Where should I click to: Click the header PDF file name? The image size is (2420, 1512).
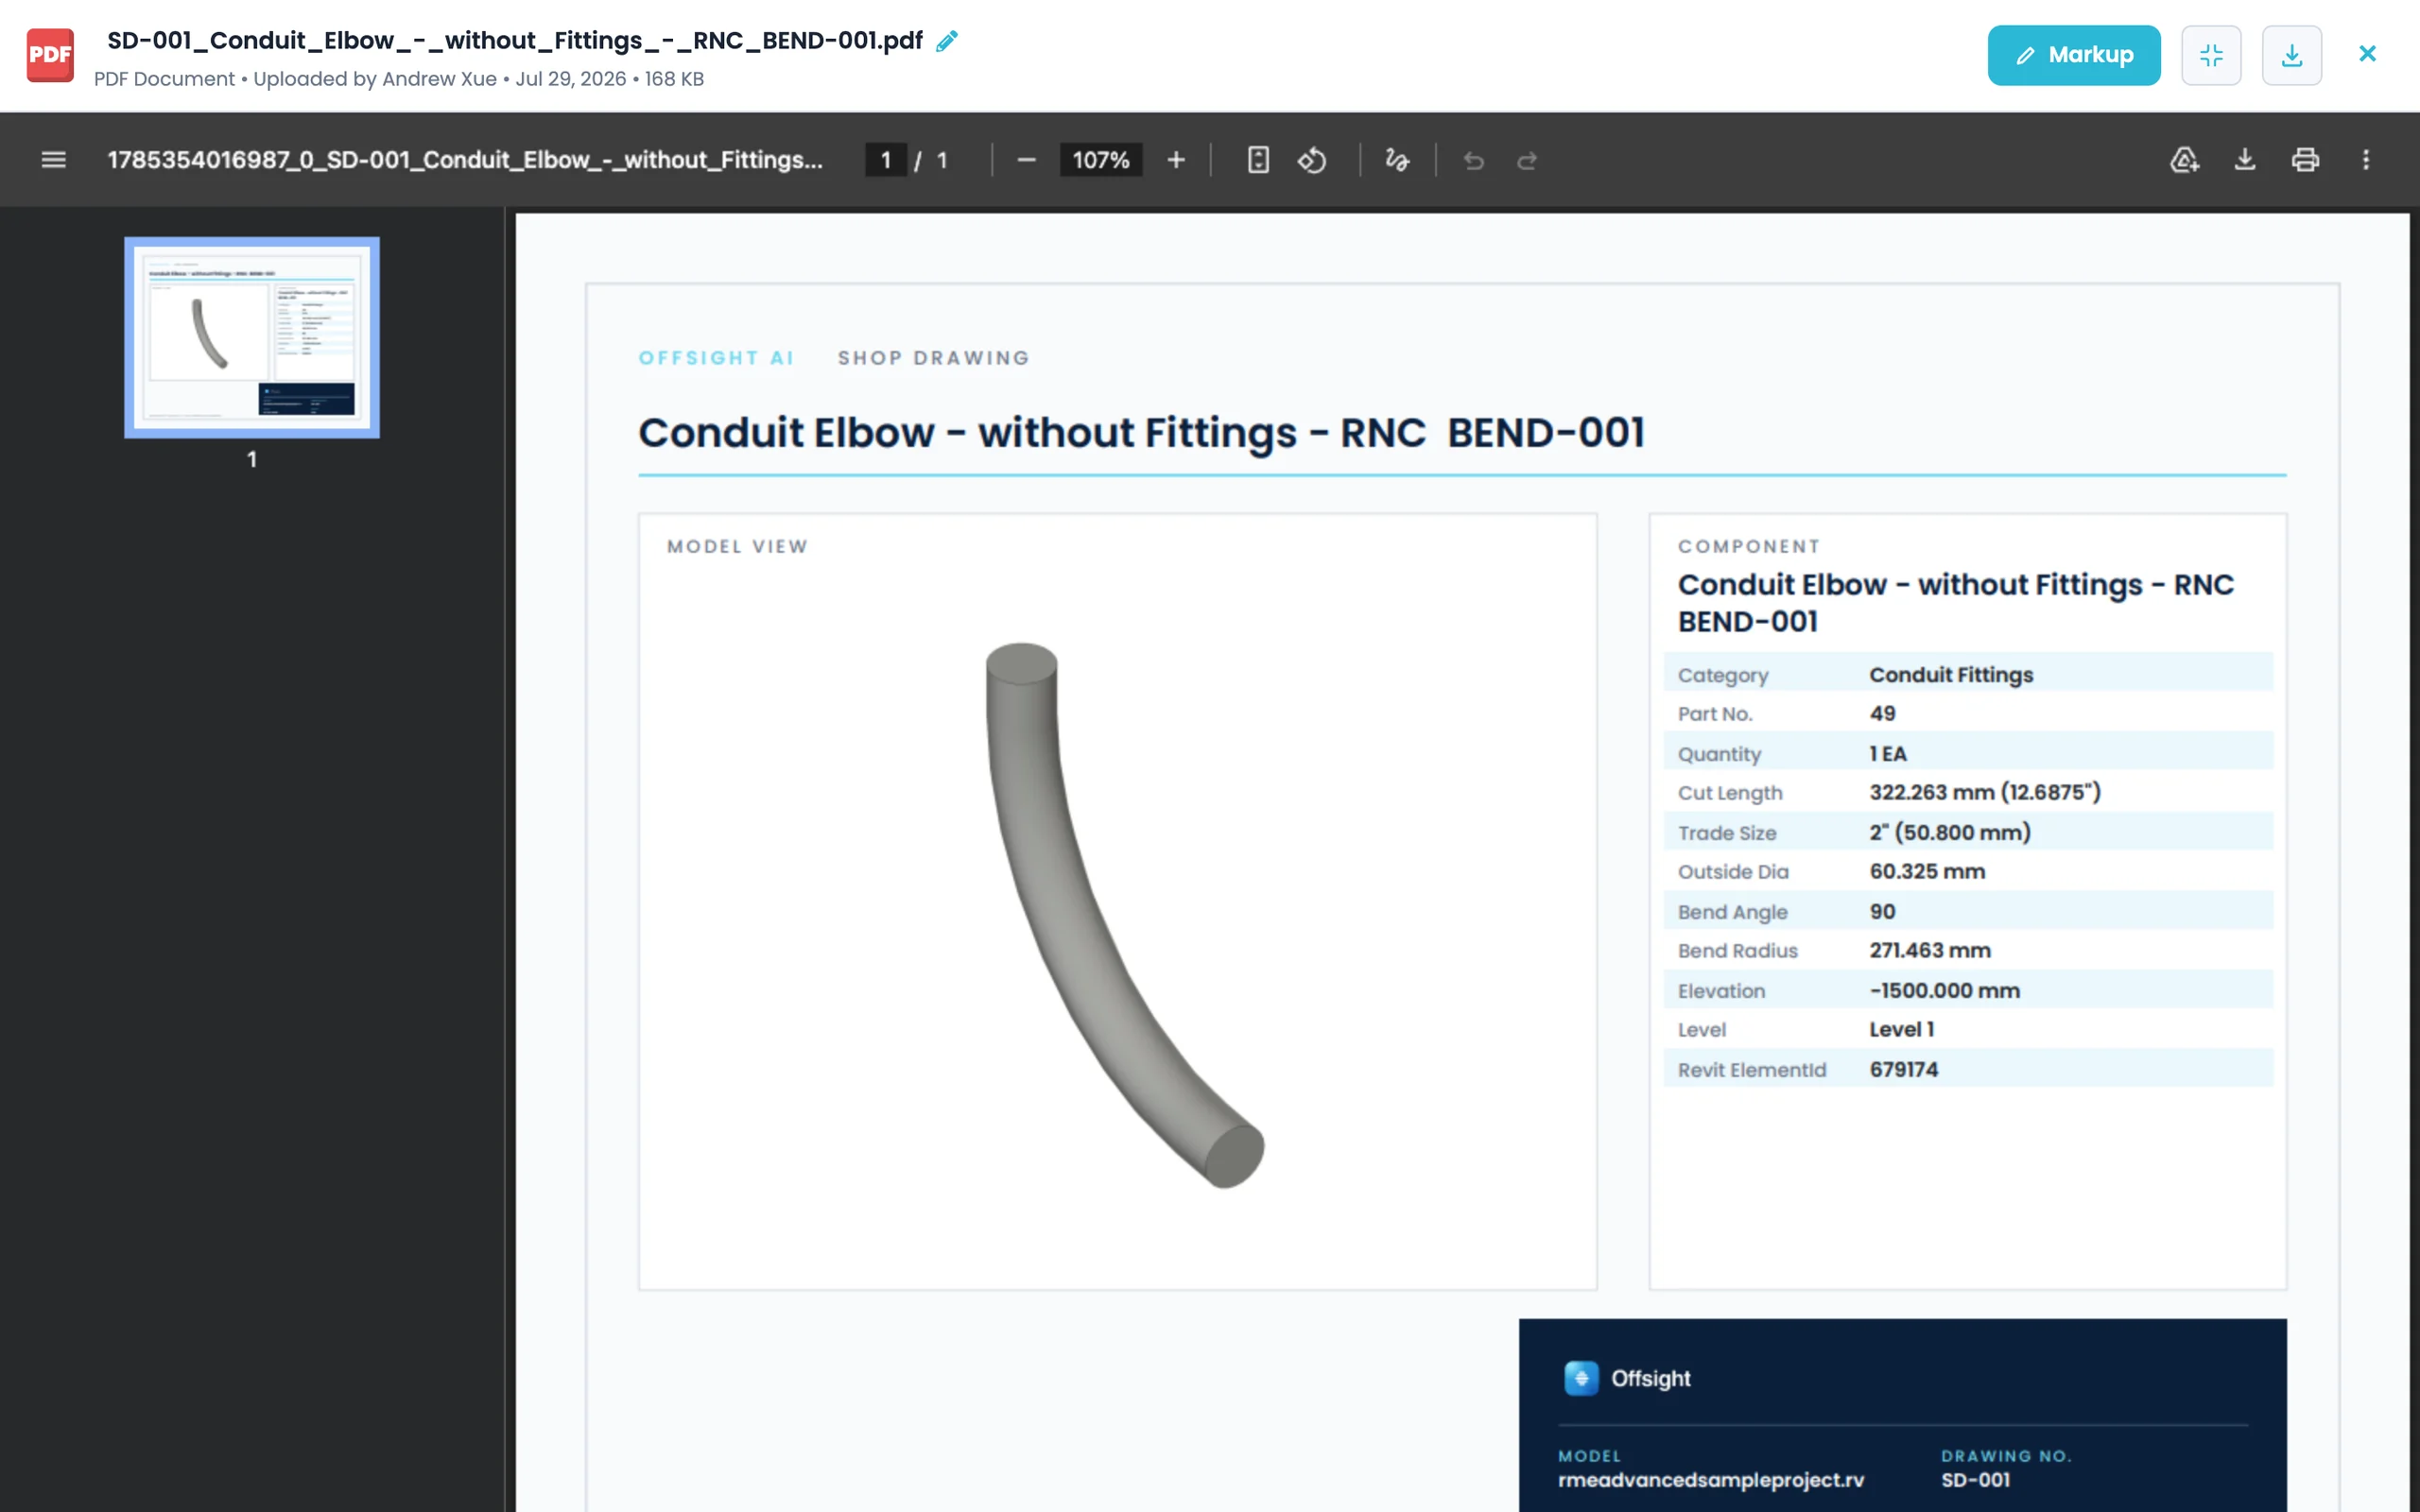point(515,41)
